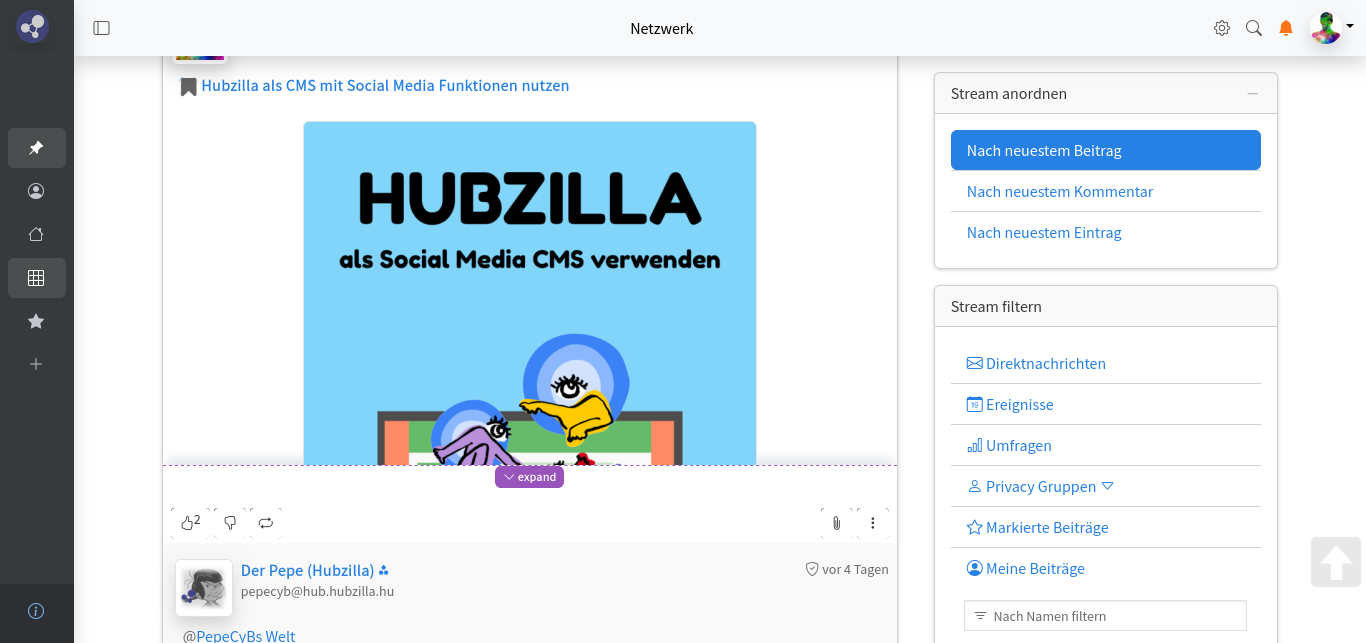The height and width of the screenshot is (643, 1366).
Task: Open the network grid icon in sidebar
Action: point(36,278)
